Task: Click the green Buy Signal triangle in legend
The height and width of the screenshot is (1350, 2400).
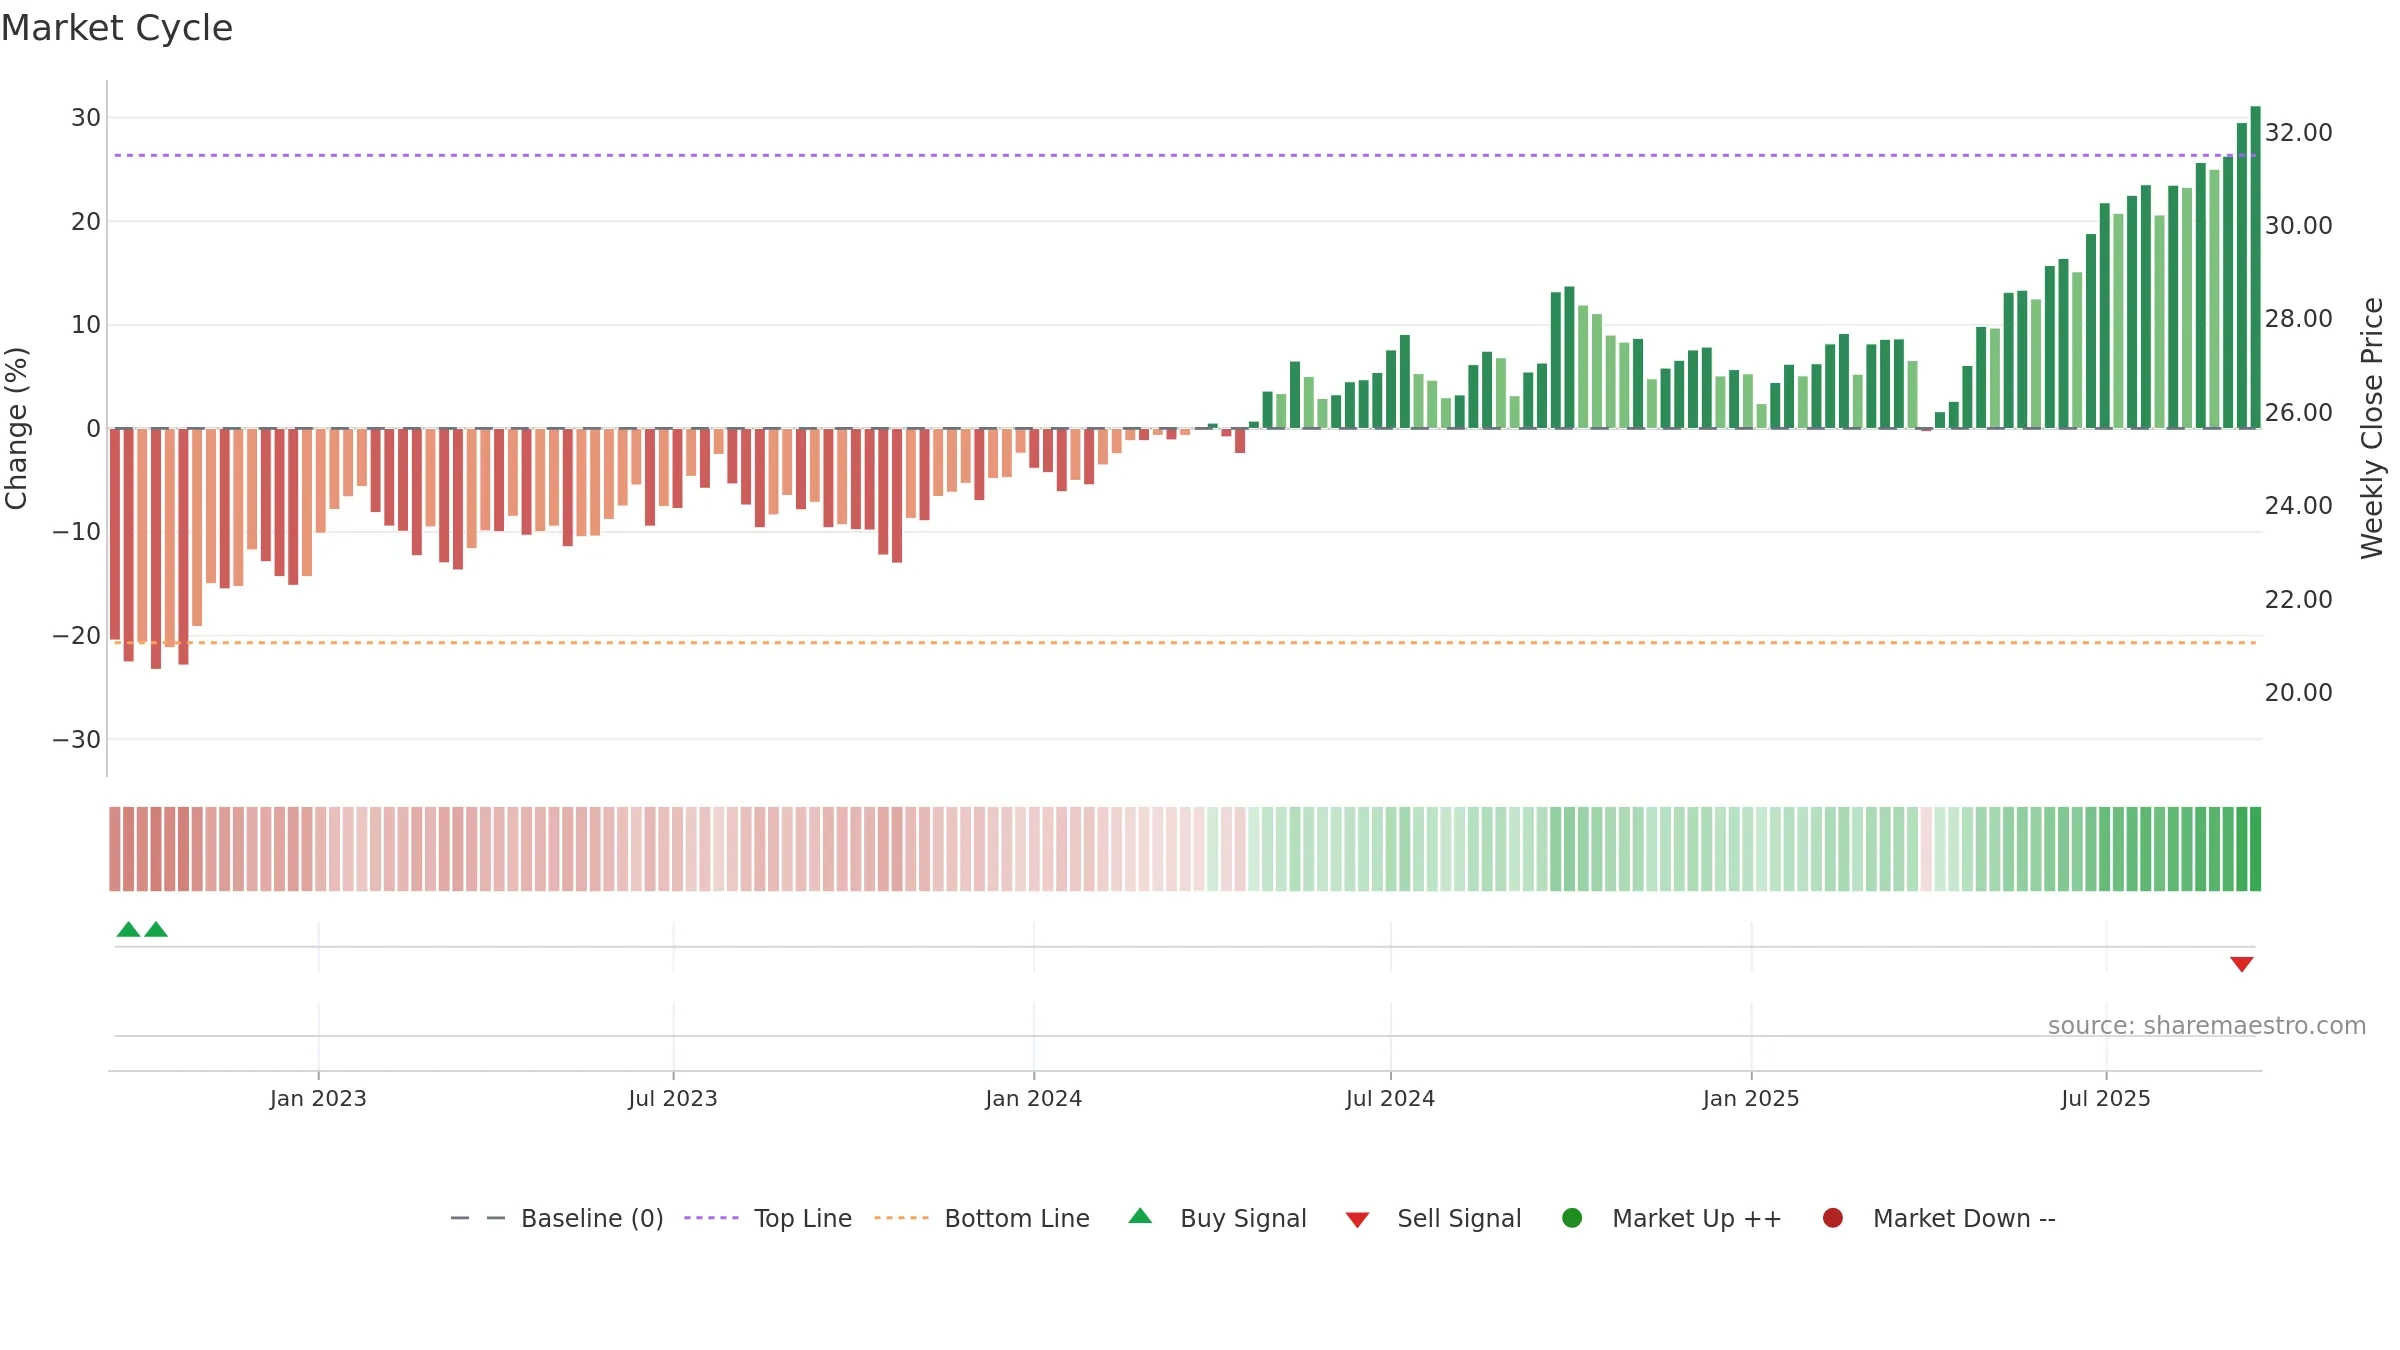Action: pos(1140,1216)
